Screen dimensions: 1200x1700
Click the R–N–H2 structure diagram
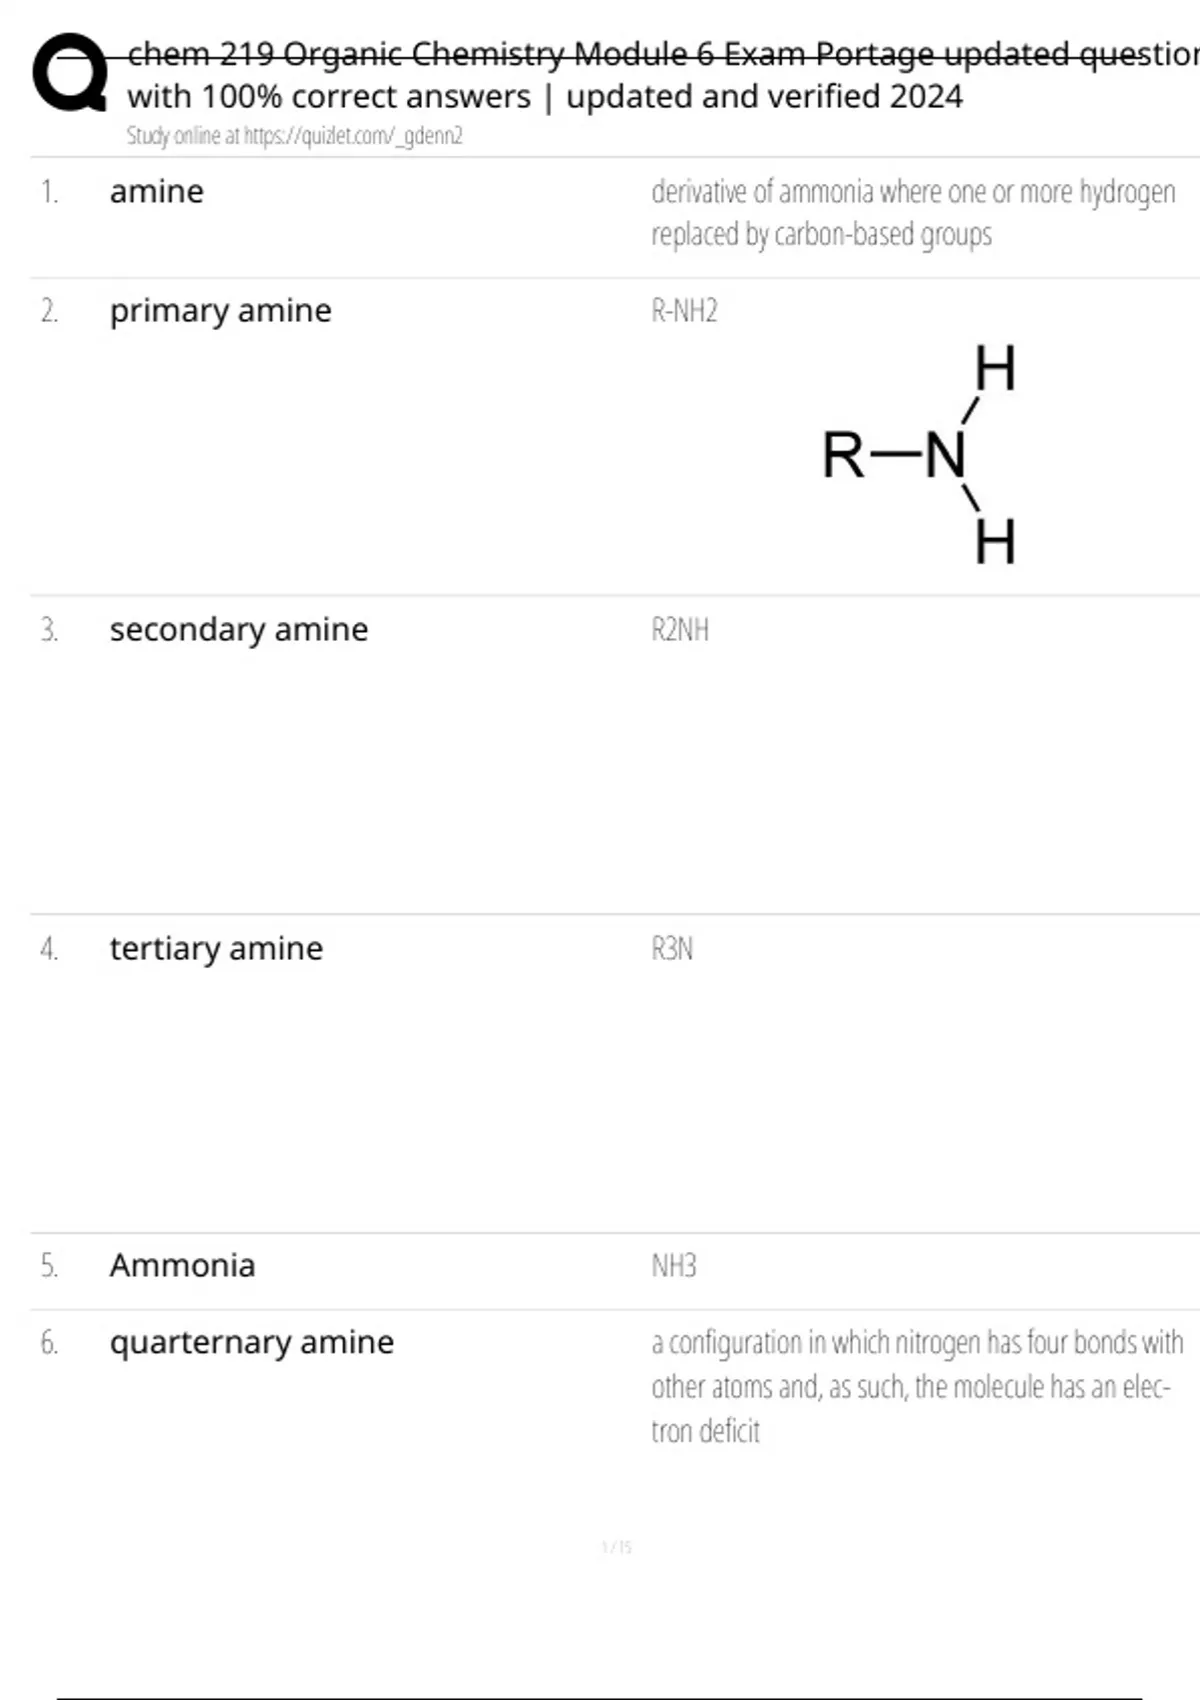point(920,454)
